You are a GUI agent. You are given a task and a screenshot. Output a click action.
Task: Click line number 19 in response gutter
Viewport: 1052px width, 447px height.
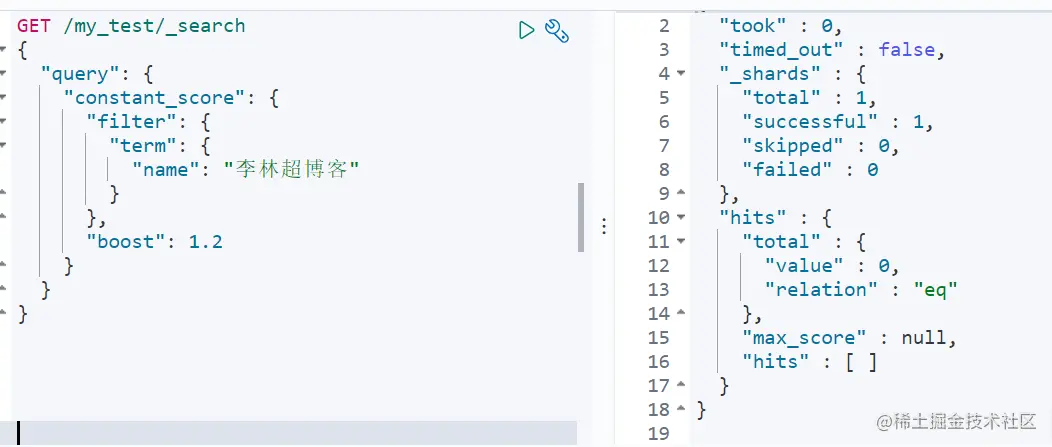coord(659,434)
